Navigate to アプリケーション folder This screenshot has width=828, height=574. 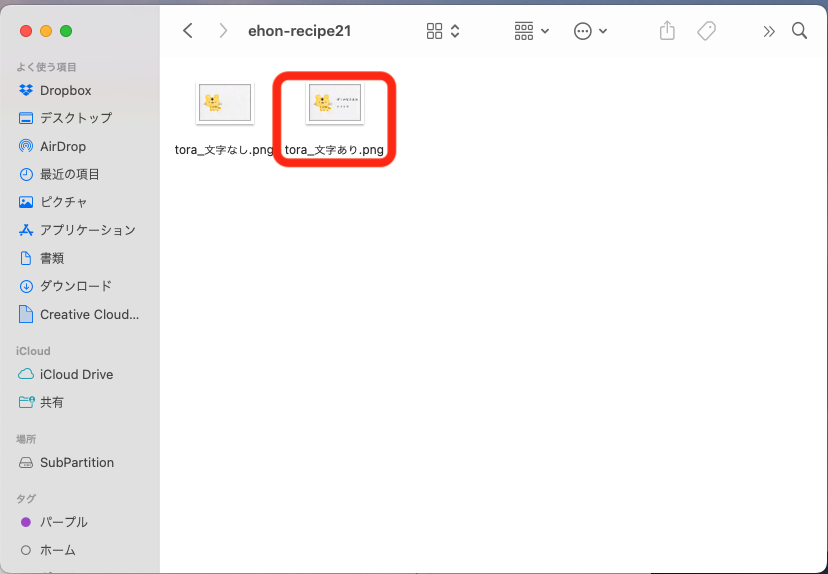pyautogui.click(x=87, y=230)
